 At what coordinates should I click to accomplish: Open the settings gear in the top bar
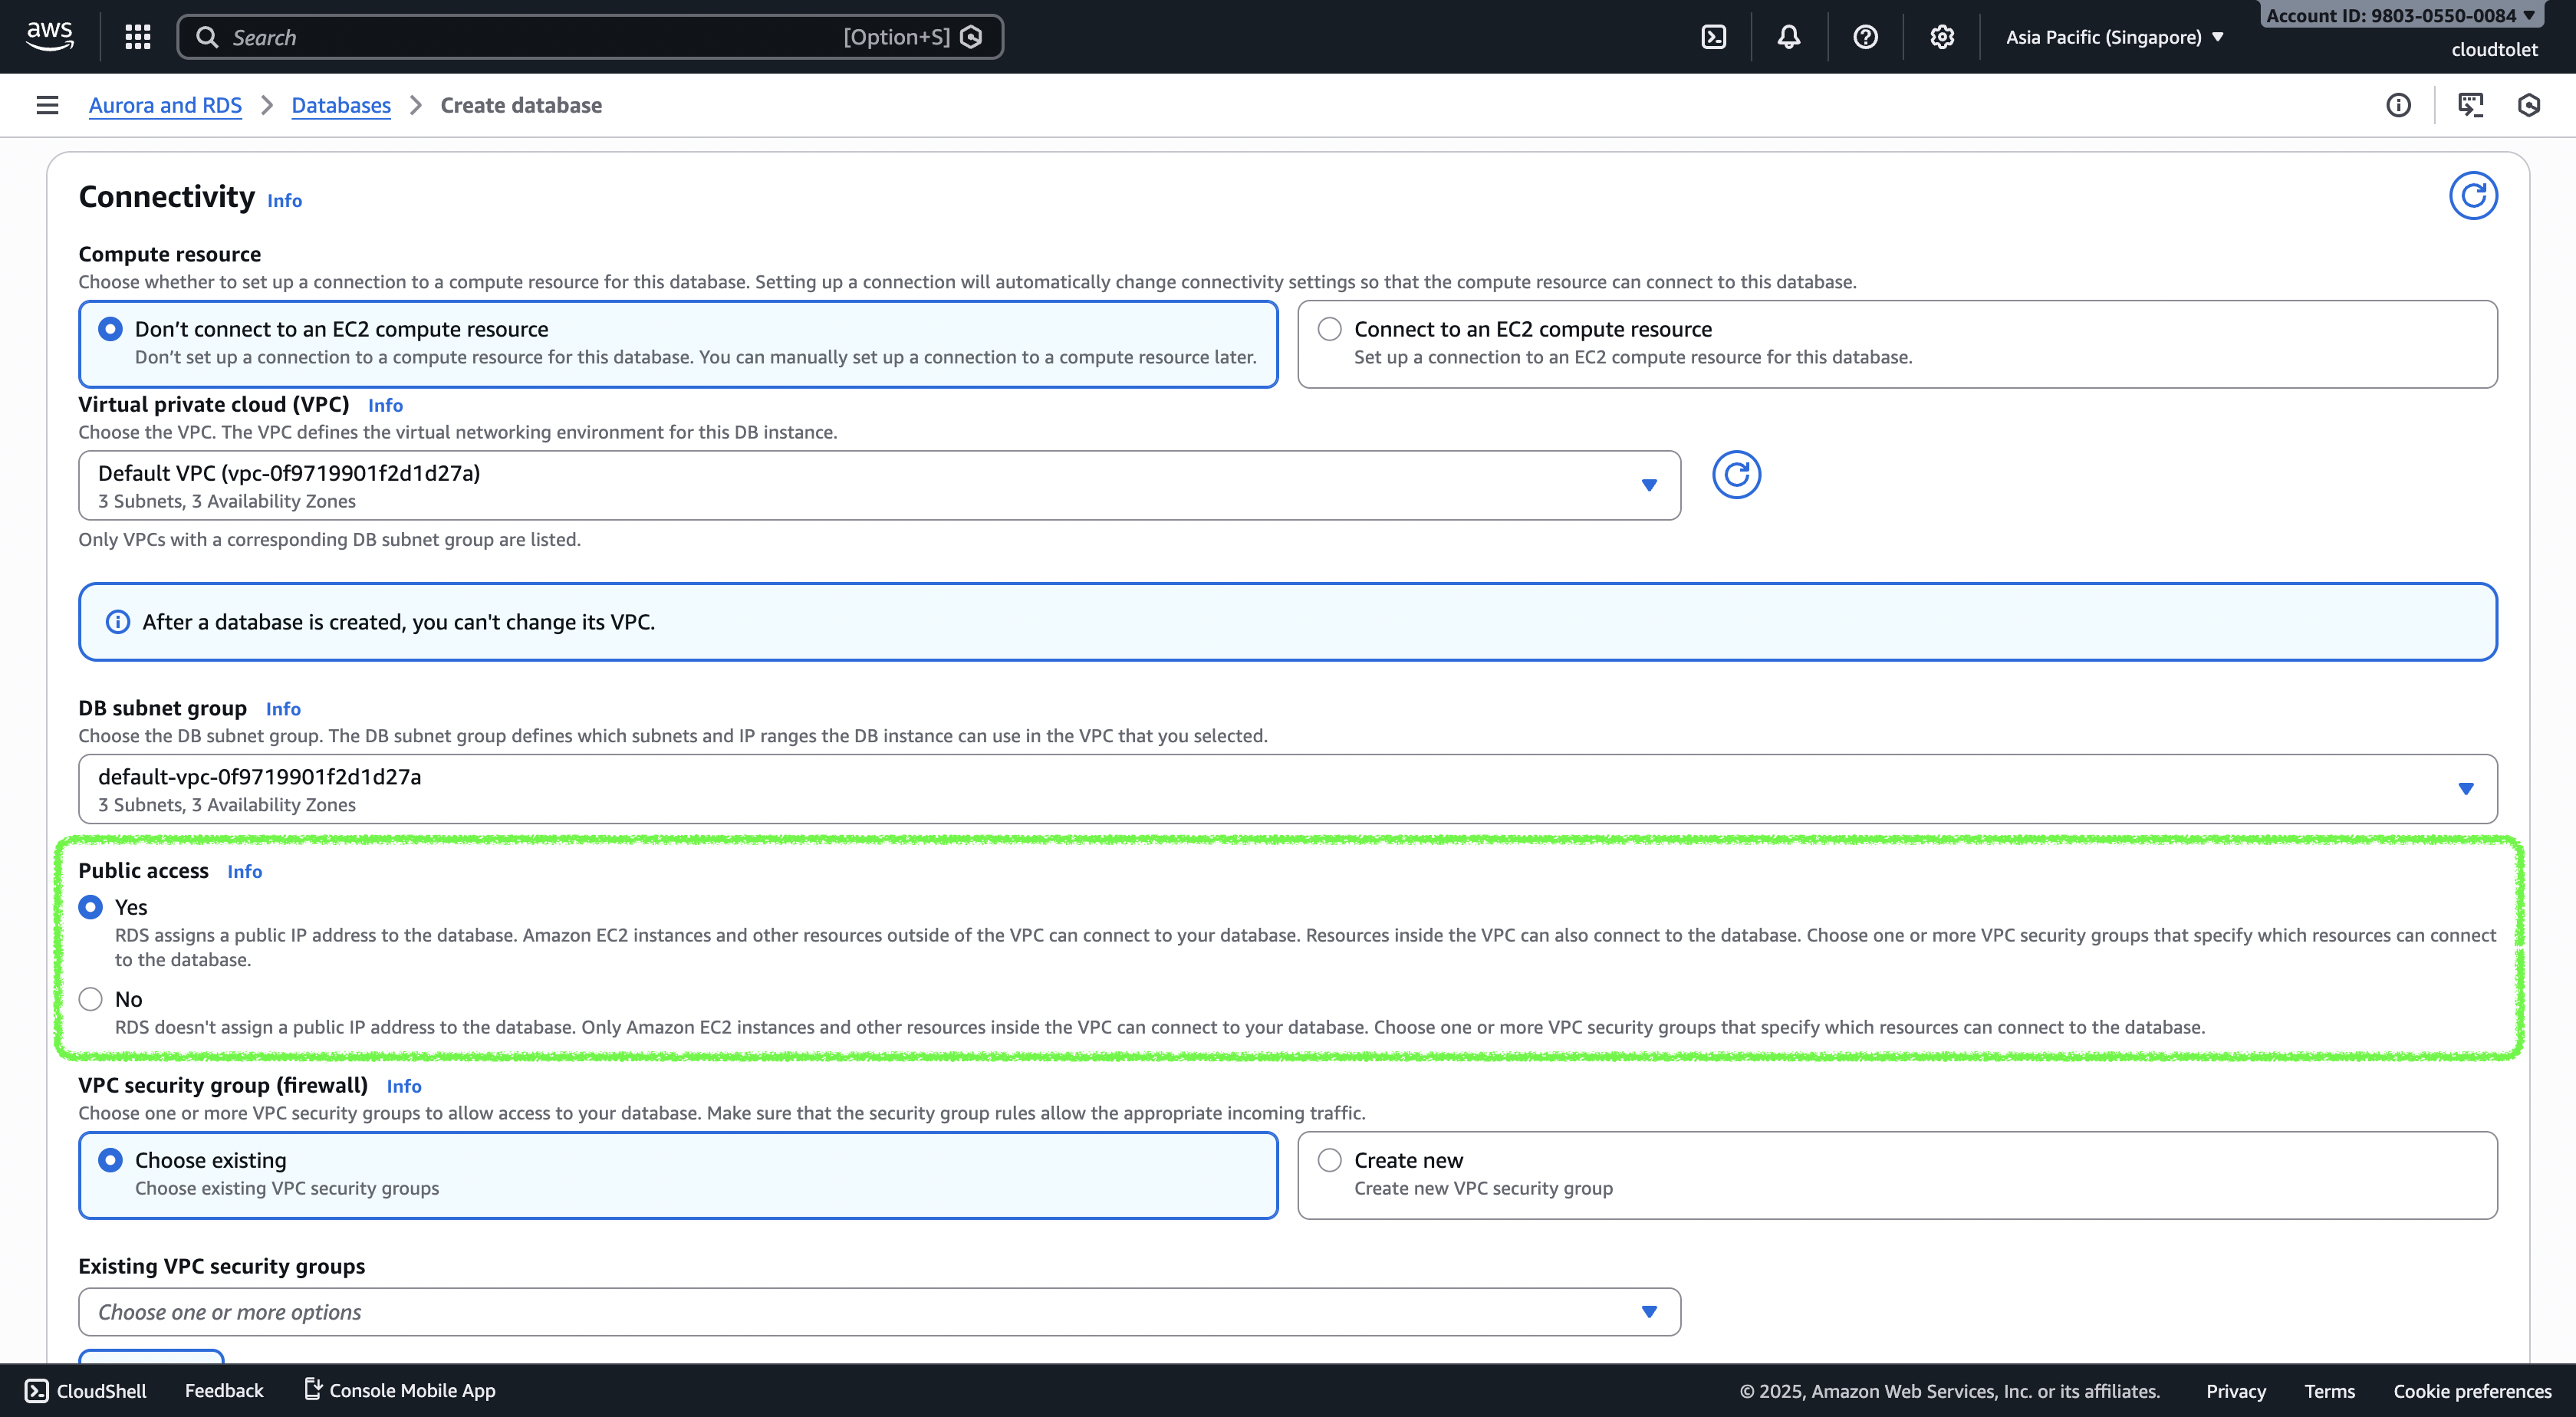1941,37
